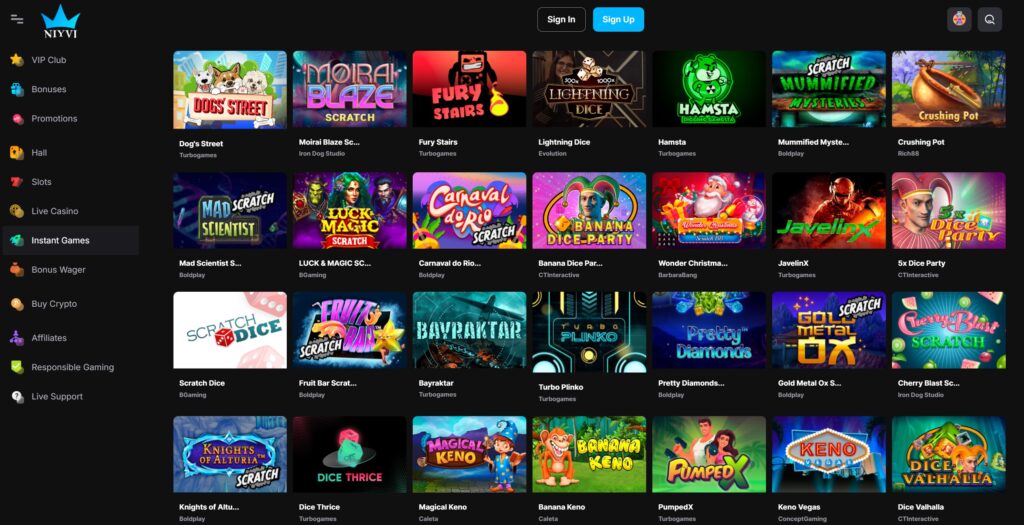Click the Bonuses gift icon
Viewport: 1024px width, 525px height.
click(x=17, y=89)
